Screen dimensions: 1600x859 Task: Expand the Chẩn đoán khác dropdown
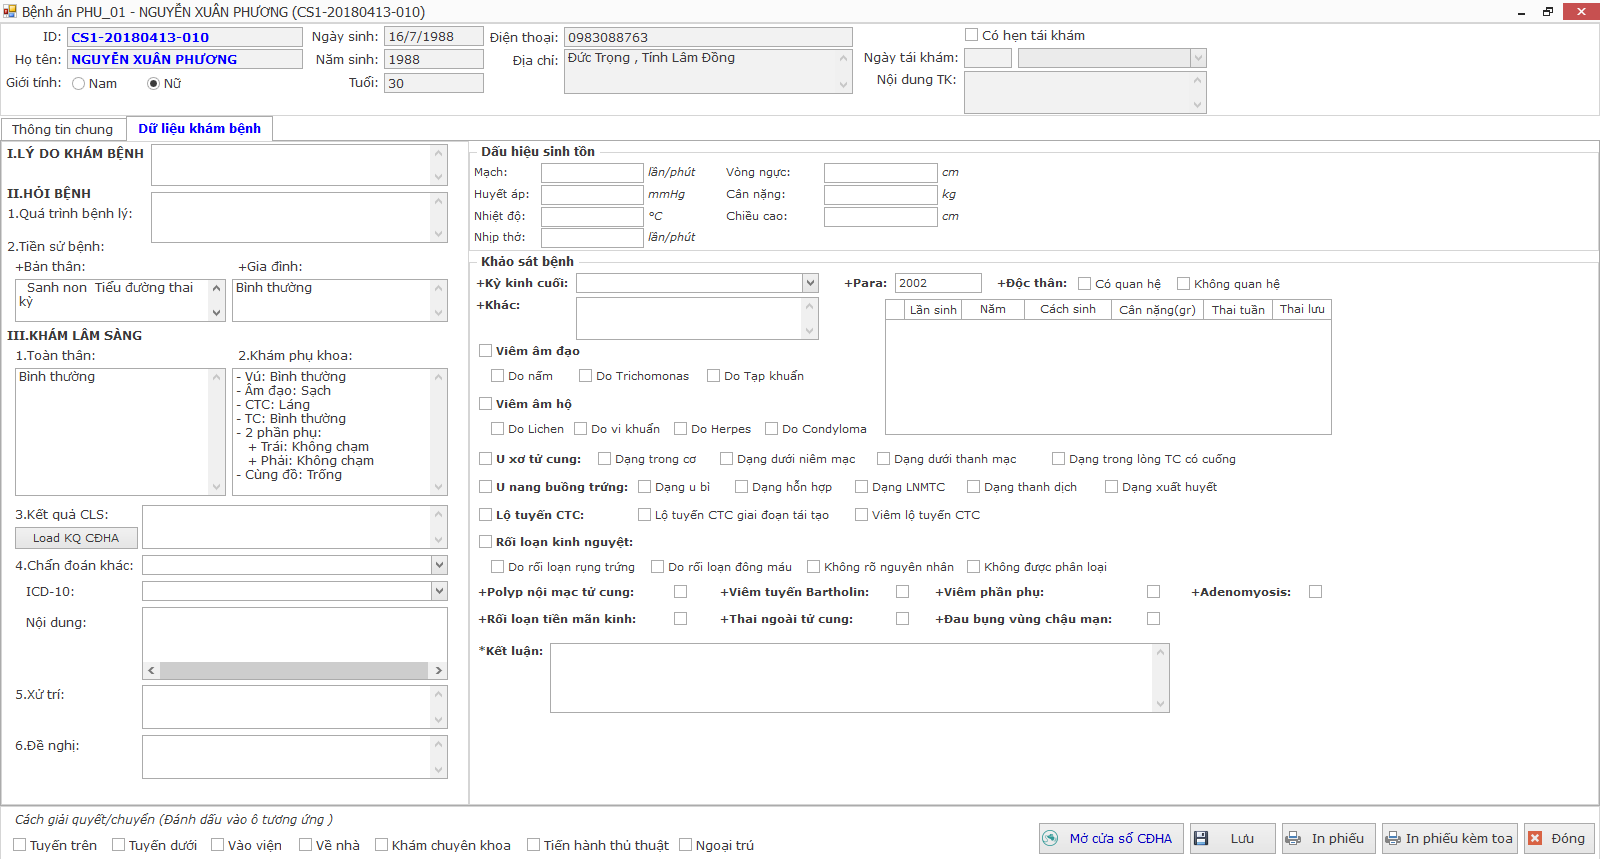pos(439,565)
